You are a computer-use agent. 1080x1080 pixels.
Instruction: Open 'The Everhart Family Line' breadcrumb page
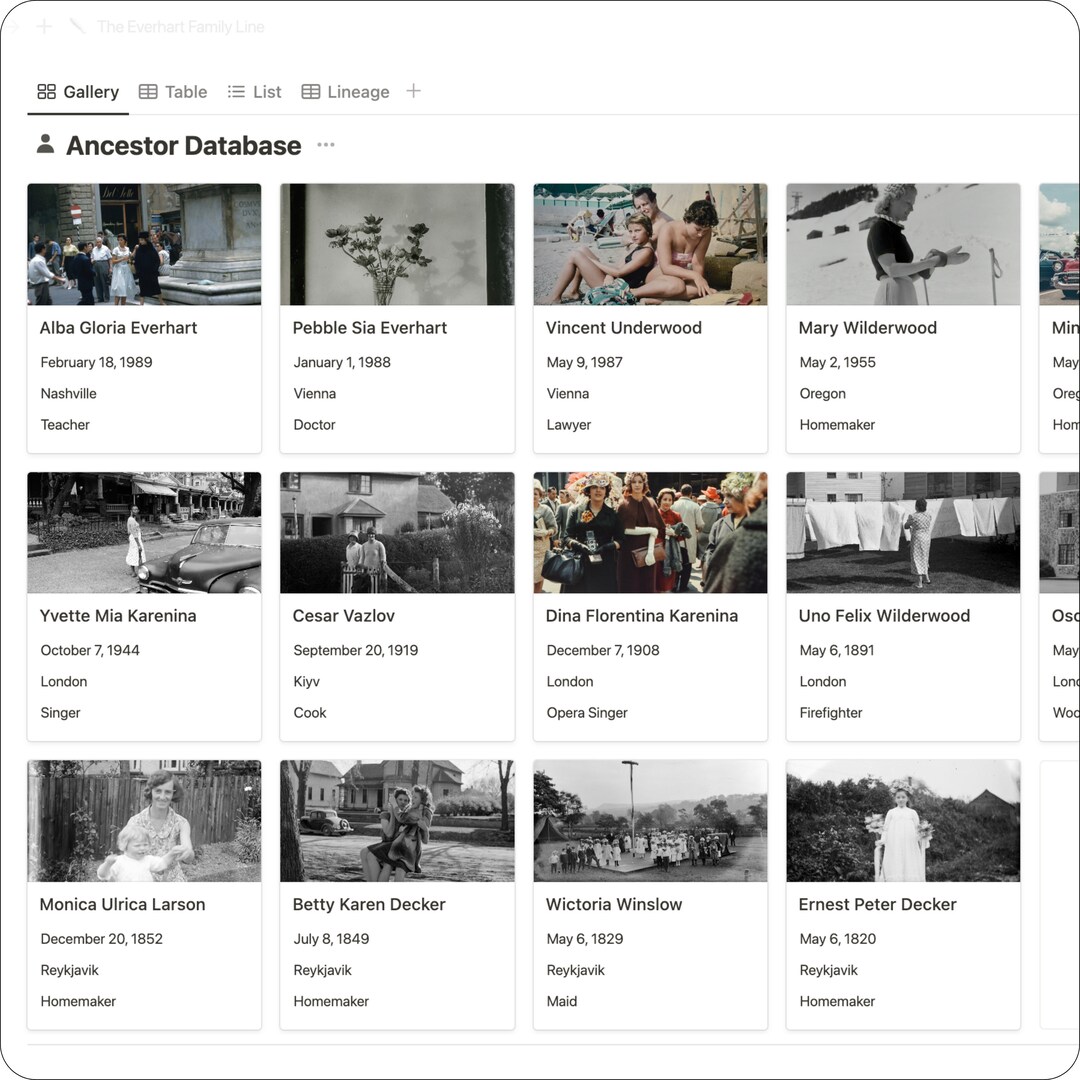[x=180, y=26]
